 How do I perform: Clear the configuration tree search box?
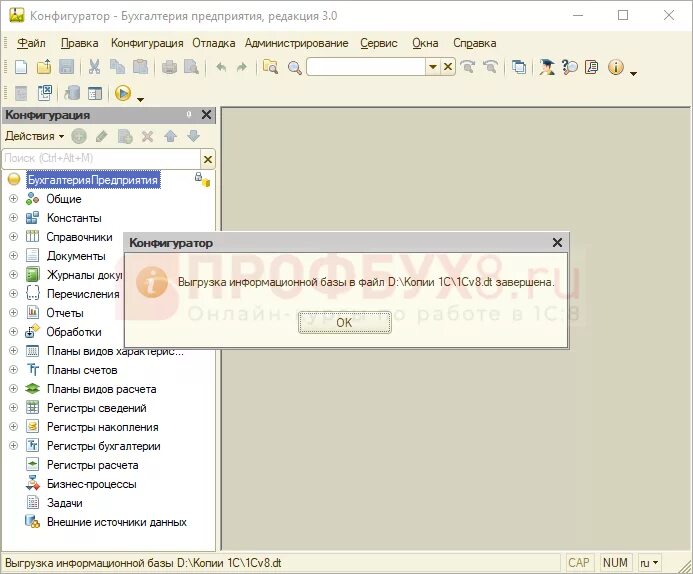(x=208, y=159)
